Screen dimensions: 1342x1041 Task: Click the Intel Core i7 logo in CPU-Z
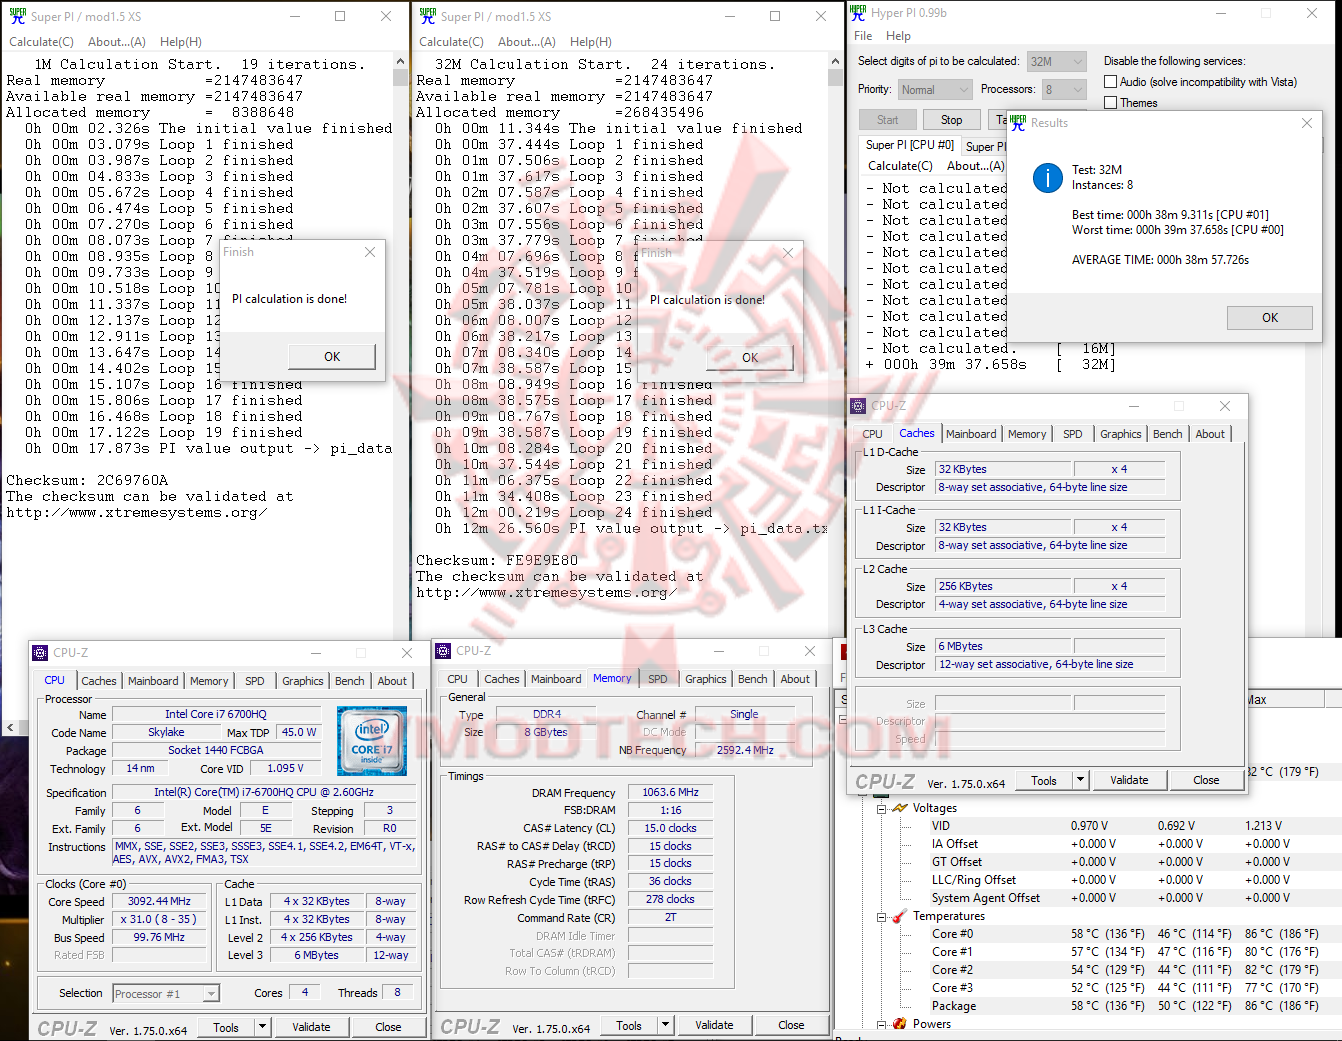pyautogui.click(x=372, y=741)
